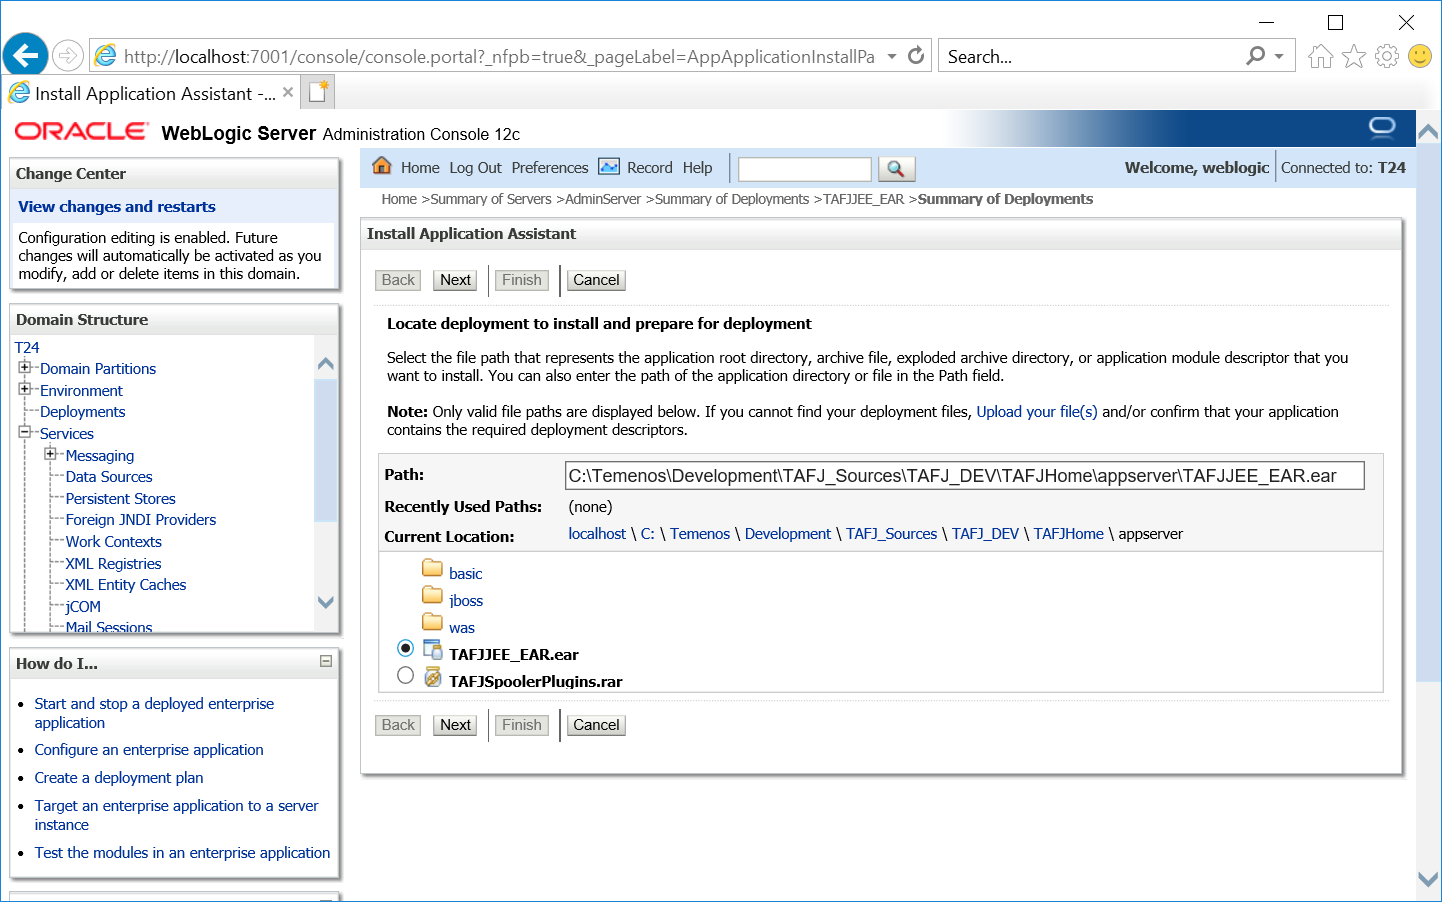Click the magnifying glass search button
The image size is (1442, 902).
[896, 169]
